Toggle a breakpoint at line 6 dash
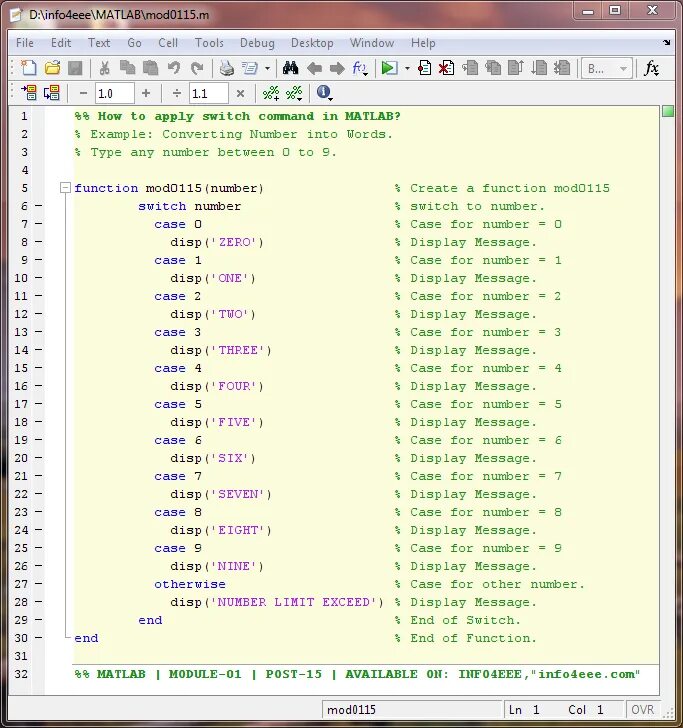 [39, 206]
